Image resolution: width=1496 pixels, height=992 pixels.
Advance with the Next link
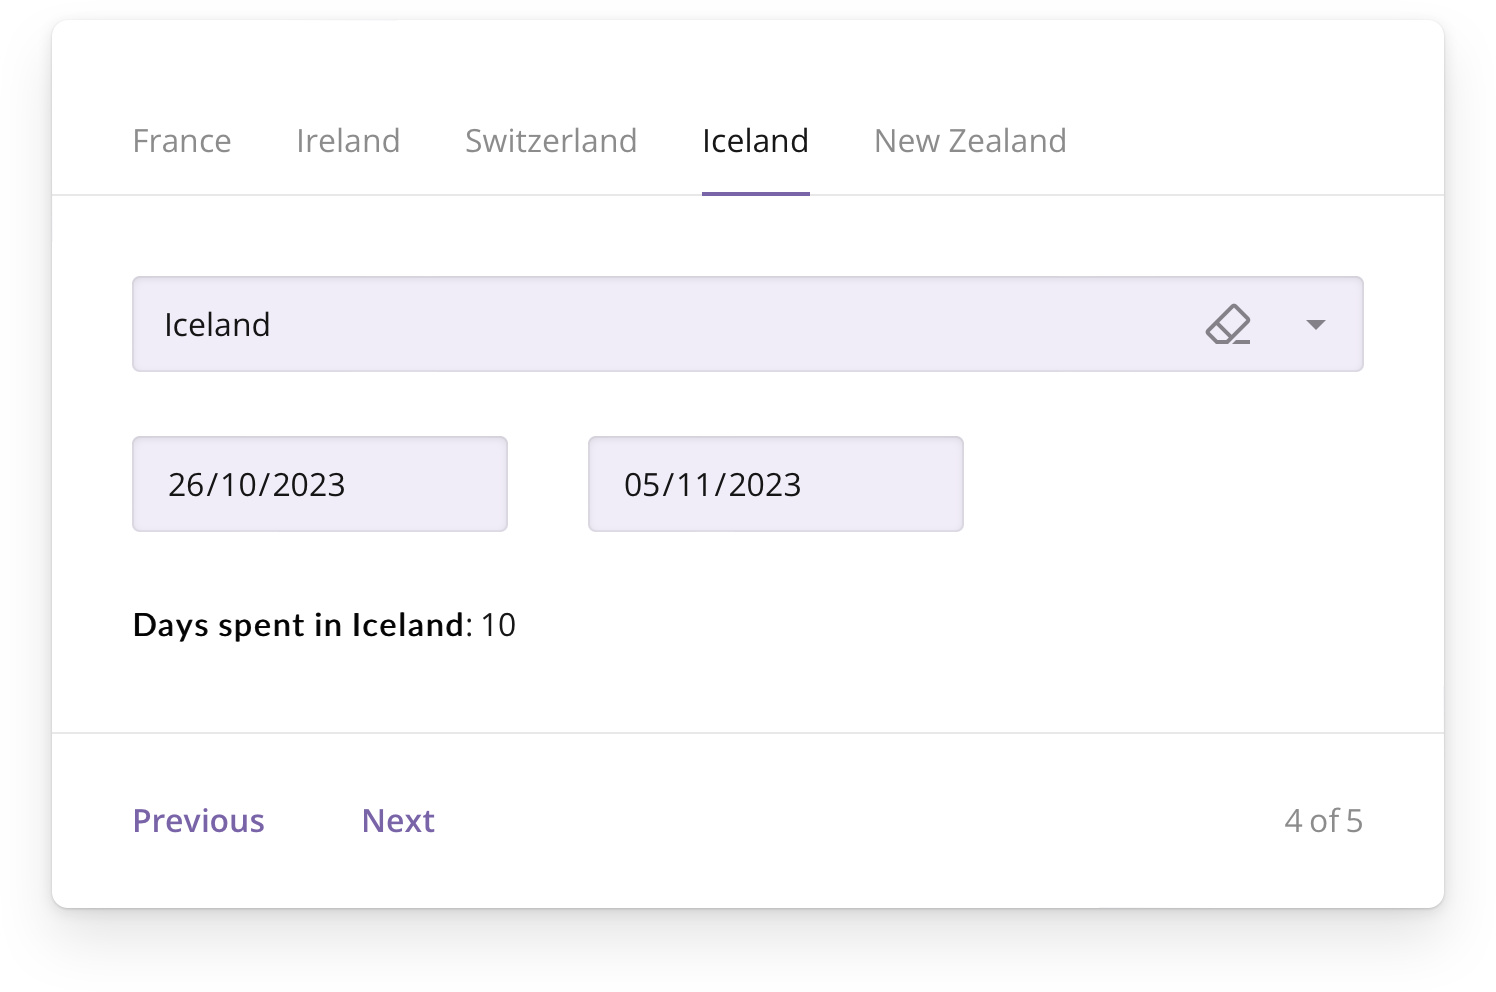398,821
